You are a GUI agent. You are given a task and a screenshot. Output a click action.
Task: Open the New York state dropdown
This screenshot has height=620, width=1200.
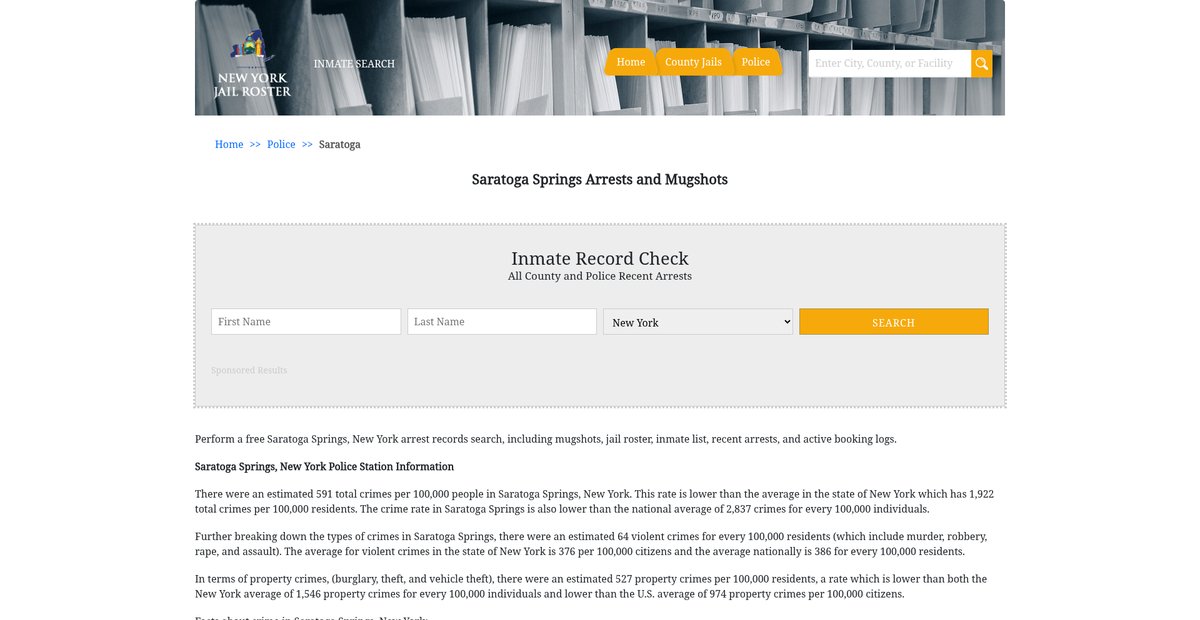(x=698, y=322)
